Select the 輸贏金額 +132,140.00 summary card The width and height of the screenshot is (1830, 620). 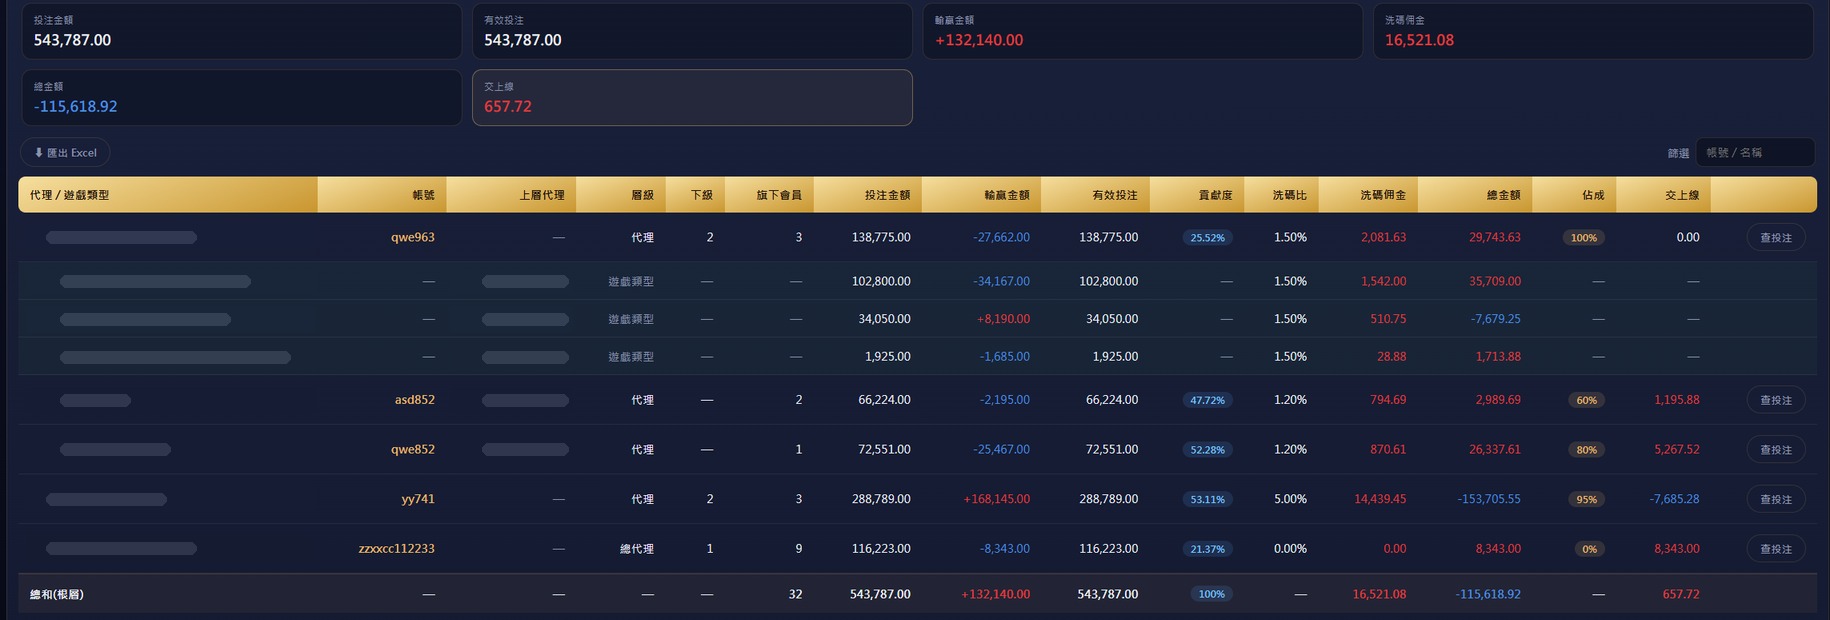click(1142, 31)
